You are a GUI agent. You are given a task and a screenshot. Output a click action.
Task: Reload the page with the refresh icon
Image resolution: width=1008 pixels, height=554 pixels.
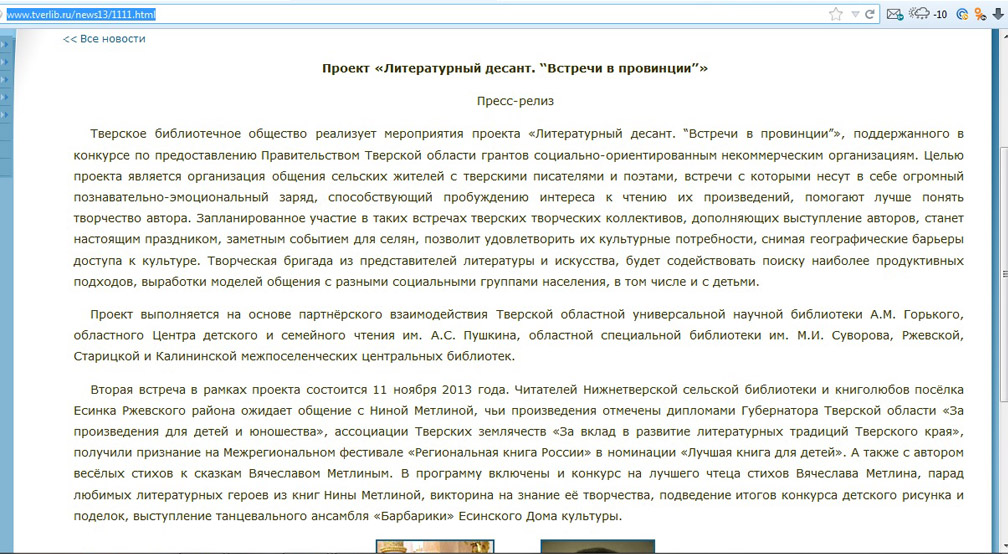(870, 14)
